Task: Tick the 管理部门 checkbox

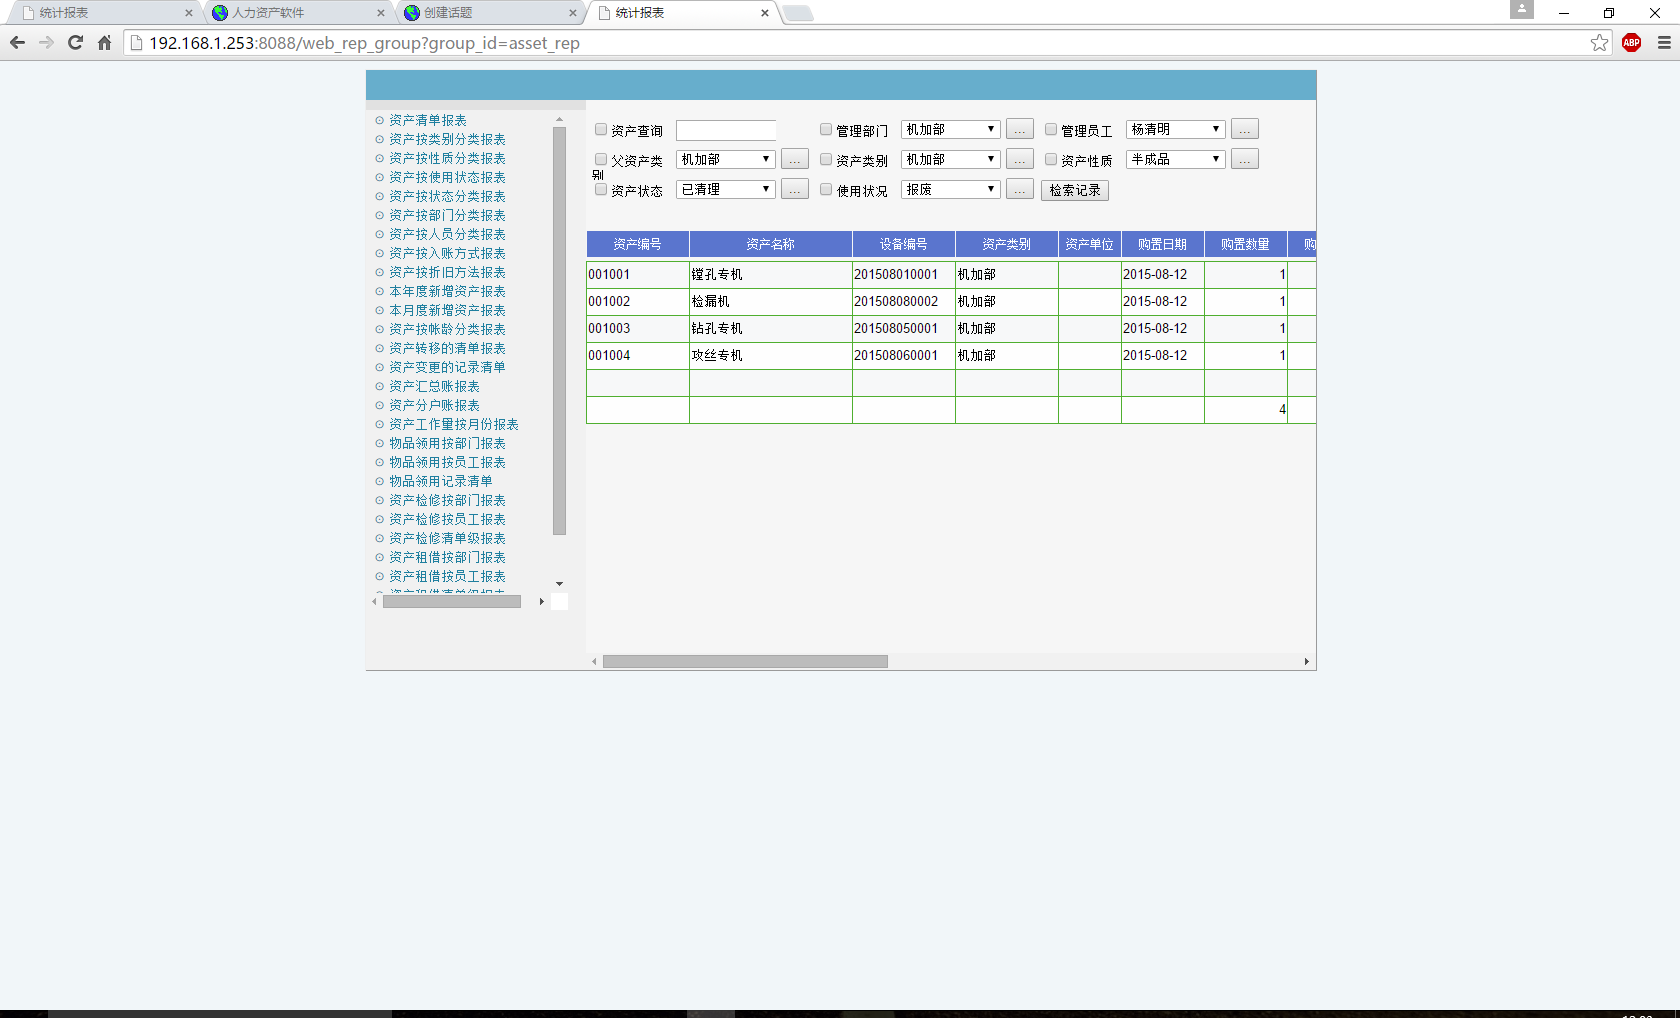Action: [826, 130]
